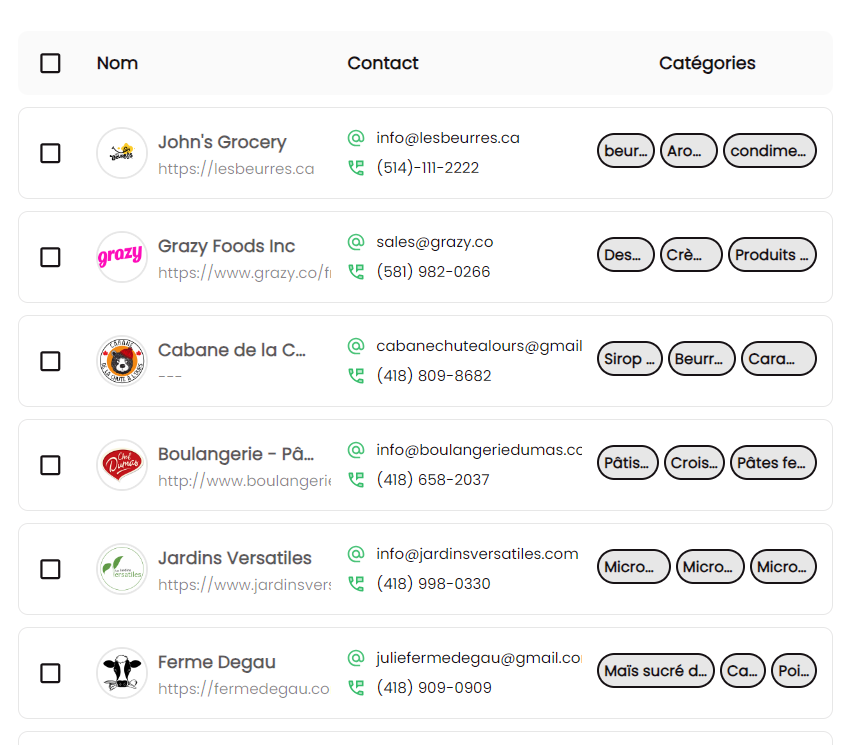Open the https://lesbeurres.ca link

coord(236,169)
